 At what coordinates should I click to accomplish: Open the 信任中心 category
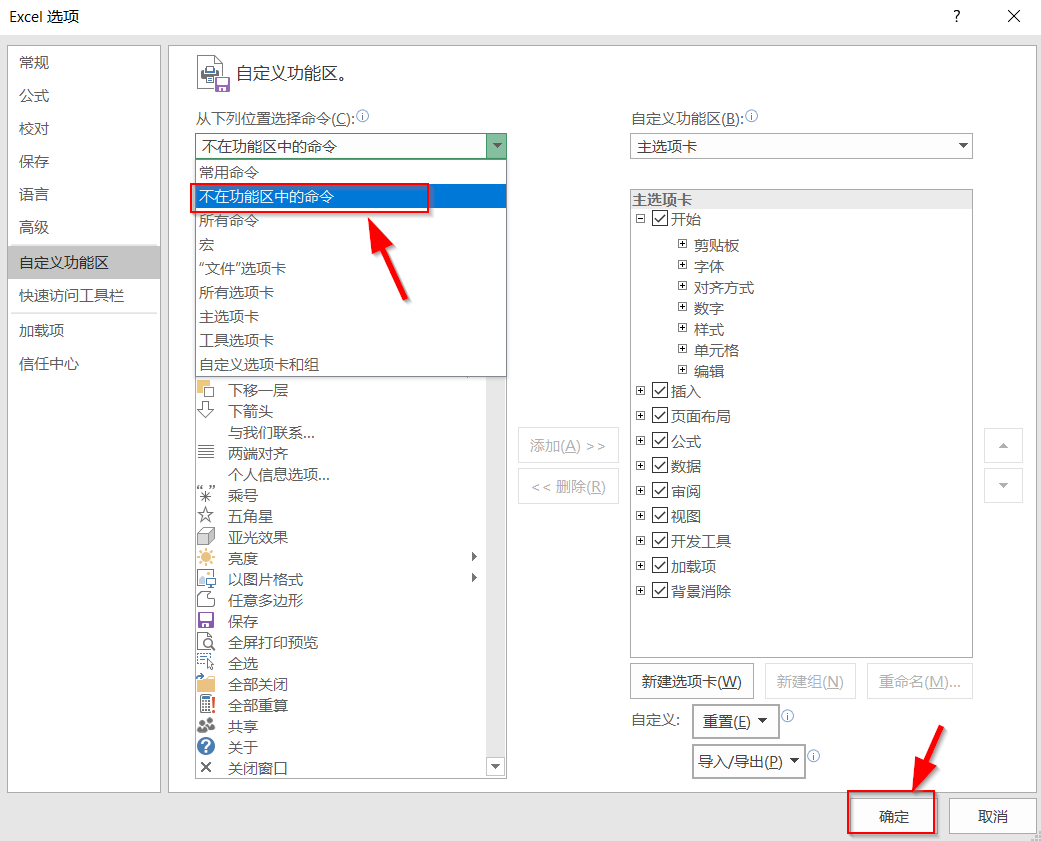[x=84, y=364]
